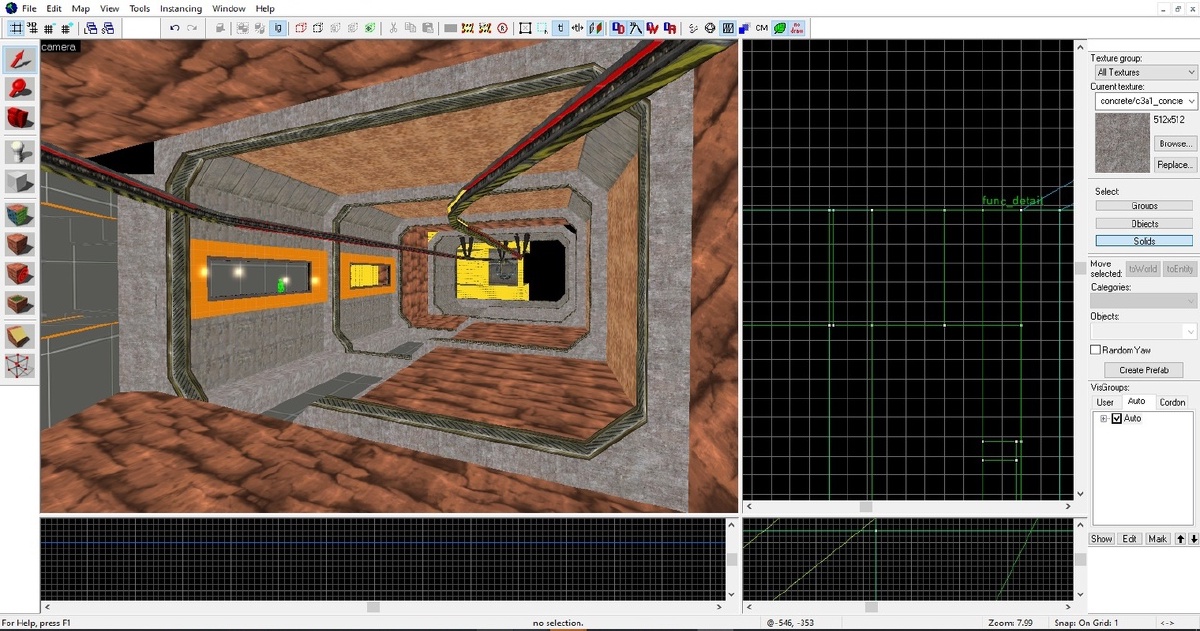Viewport: 1200px width, 631px height.
Task: Select the Camera tool
Action: pos(20,119)
